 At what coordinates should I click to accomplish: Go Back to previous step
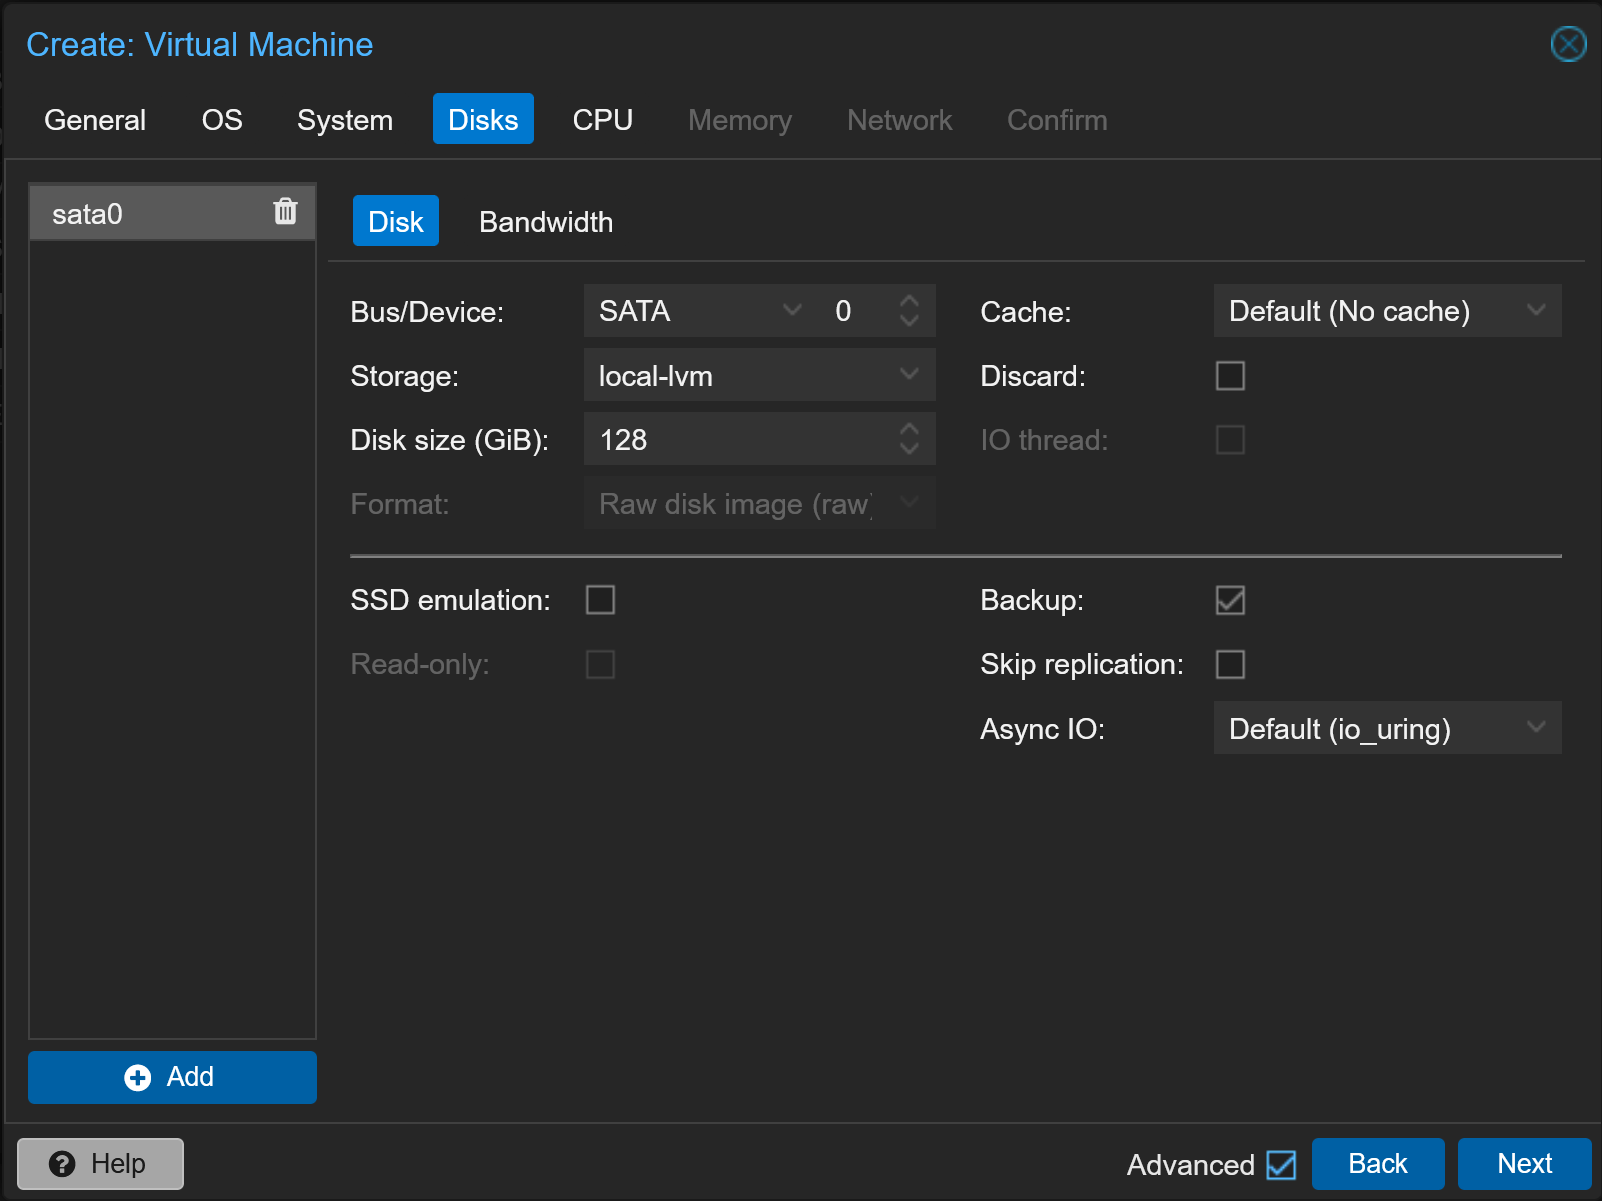pos(1378,1164)
